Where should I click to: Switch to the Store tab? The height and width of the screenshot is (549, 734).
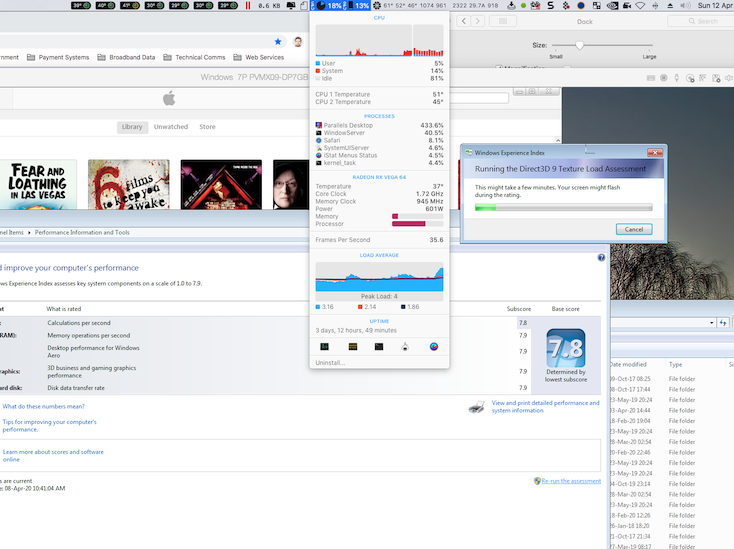pos(207,127)
